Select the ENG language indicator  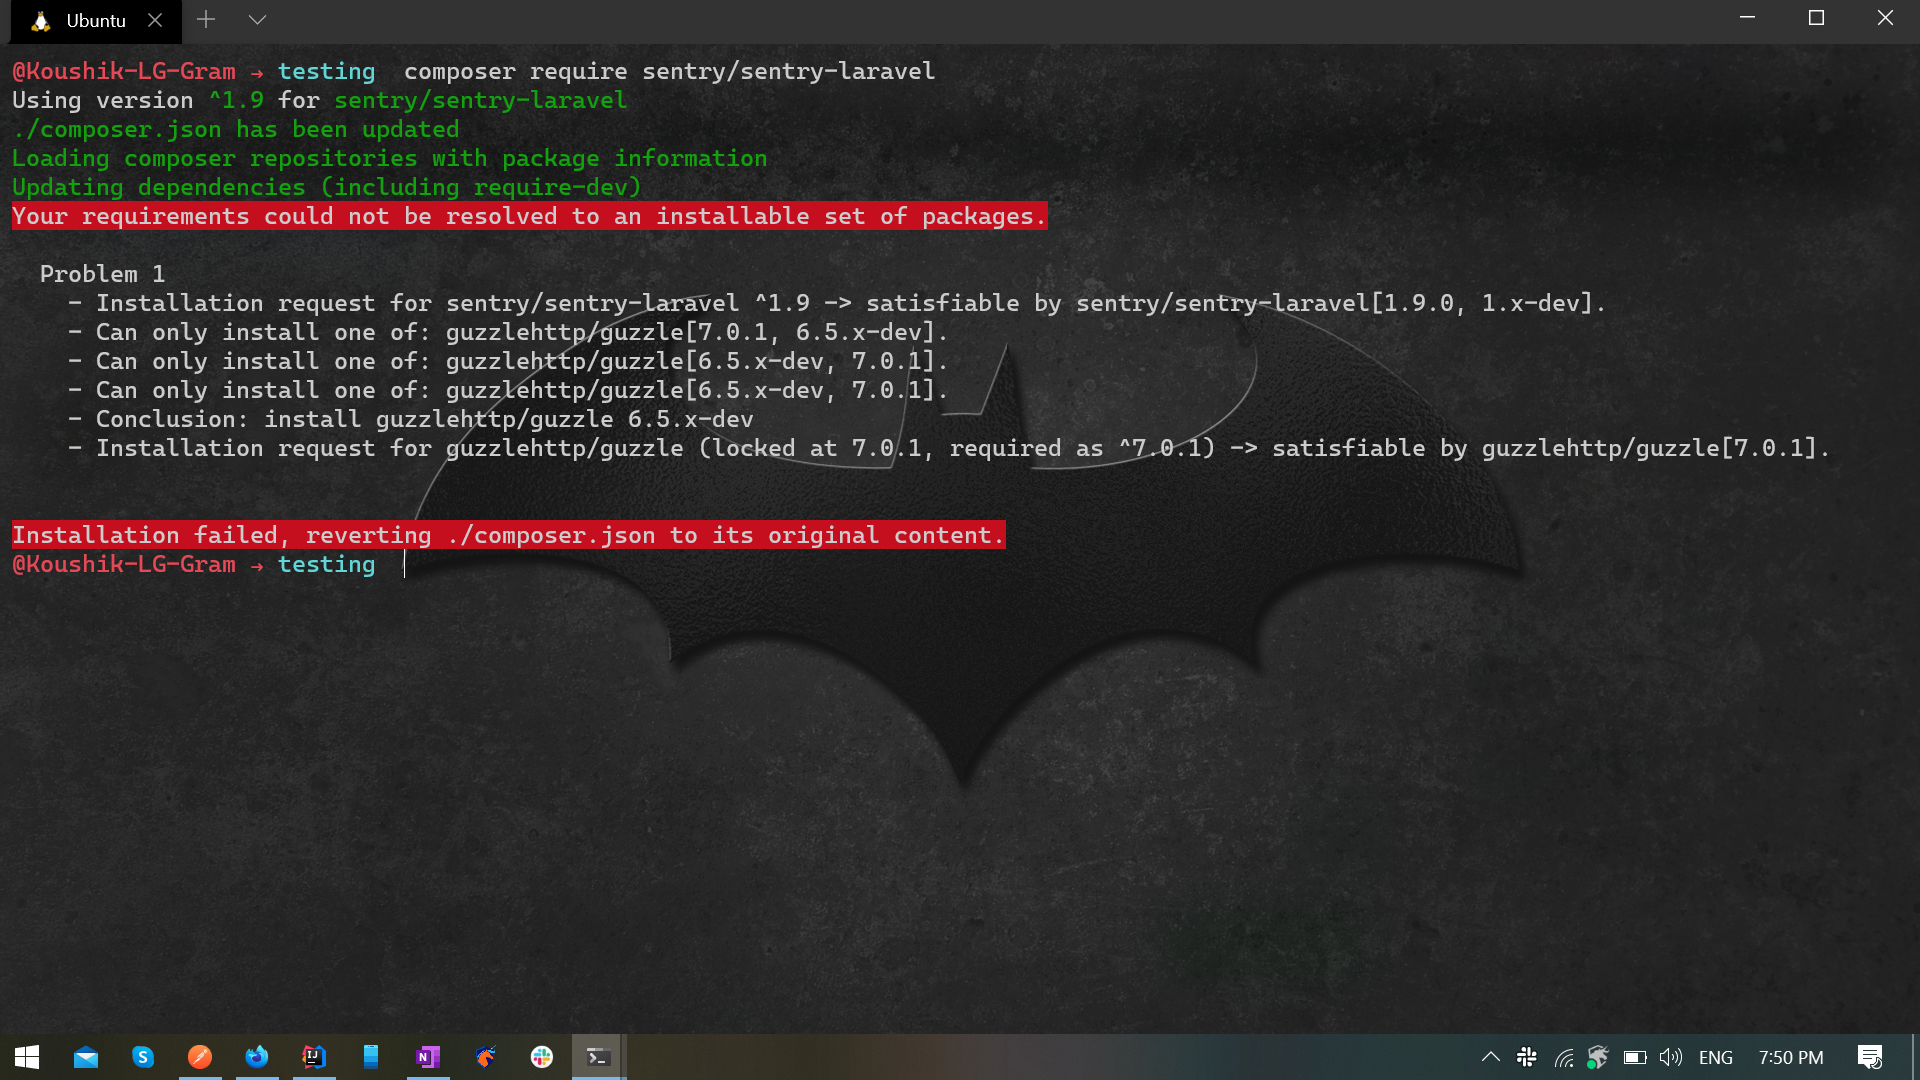[1716, 1057]
